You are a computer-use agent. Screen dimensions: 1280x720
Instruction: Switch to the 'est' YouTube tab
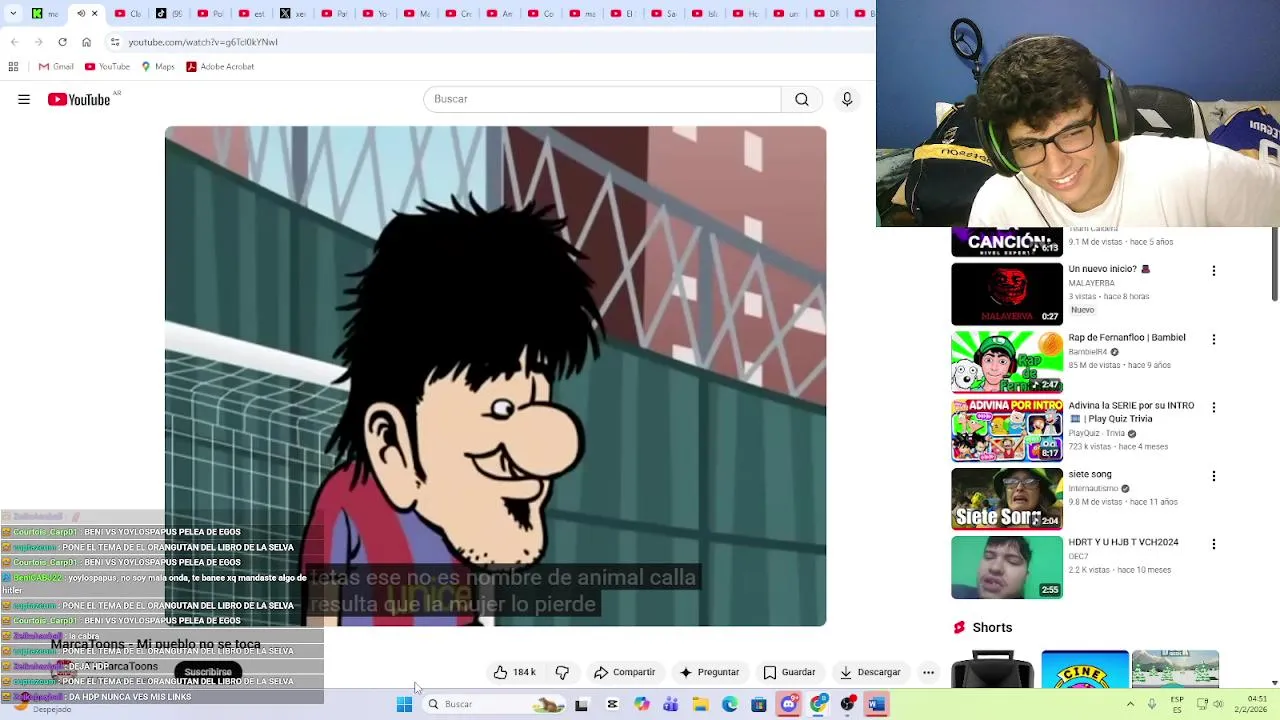250,13
